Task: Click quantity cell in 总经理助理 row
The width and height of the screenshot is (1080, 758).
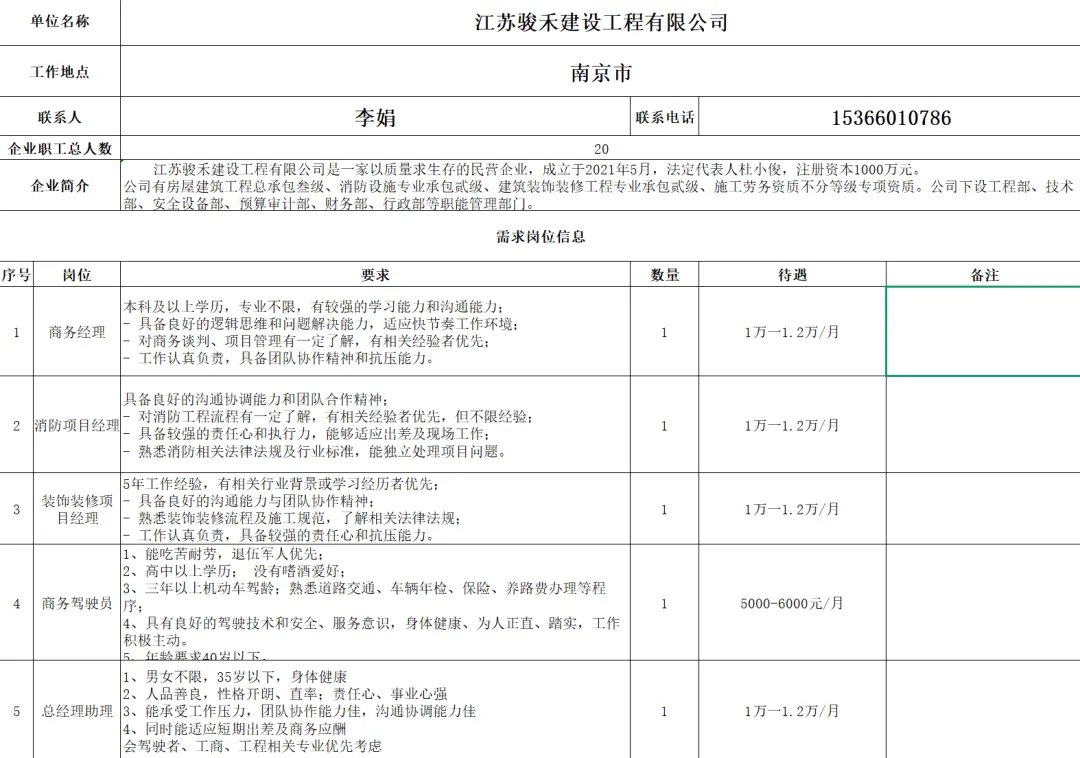Action: 665,710
